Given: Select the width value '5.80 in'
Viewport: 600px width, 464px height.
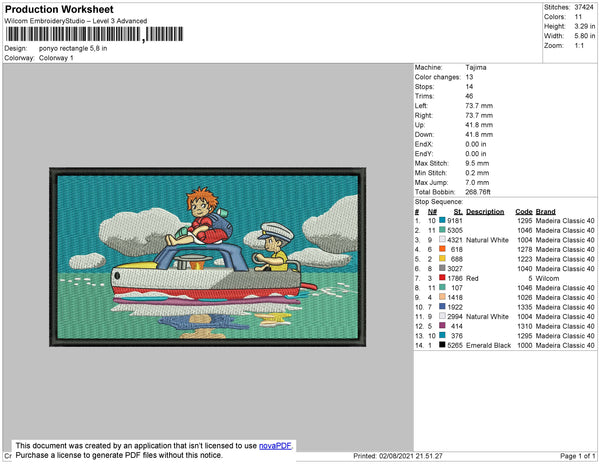Looking at the screenshot, I should point(585,36).
